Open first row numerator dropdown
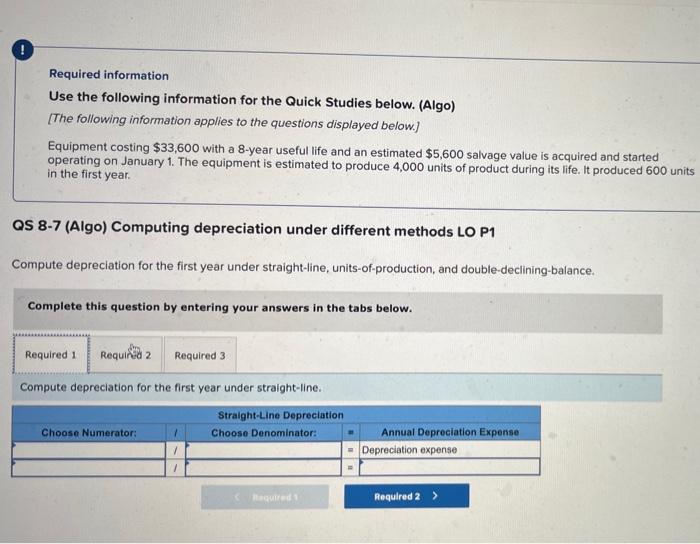 tap(88, 450)
